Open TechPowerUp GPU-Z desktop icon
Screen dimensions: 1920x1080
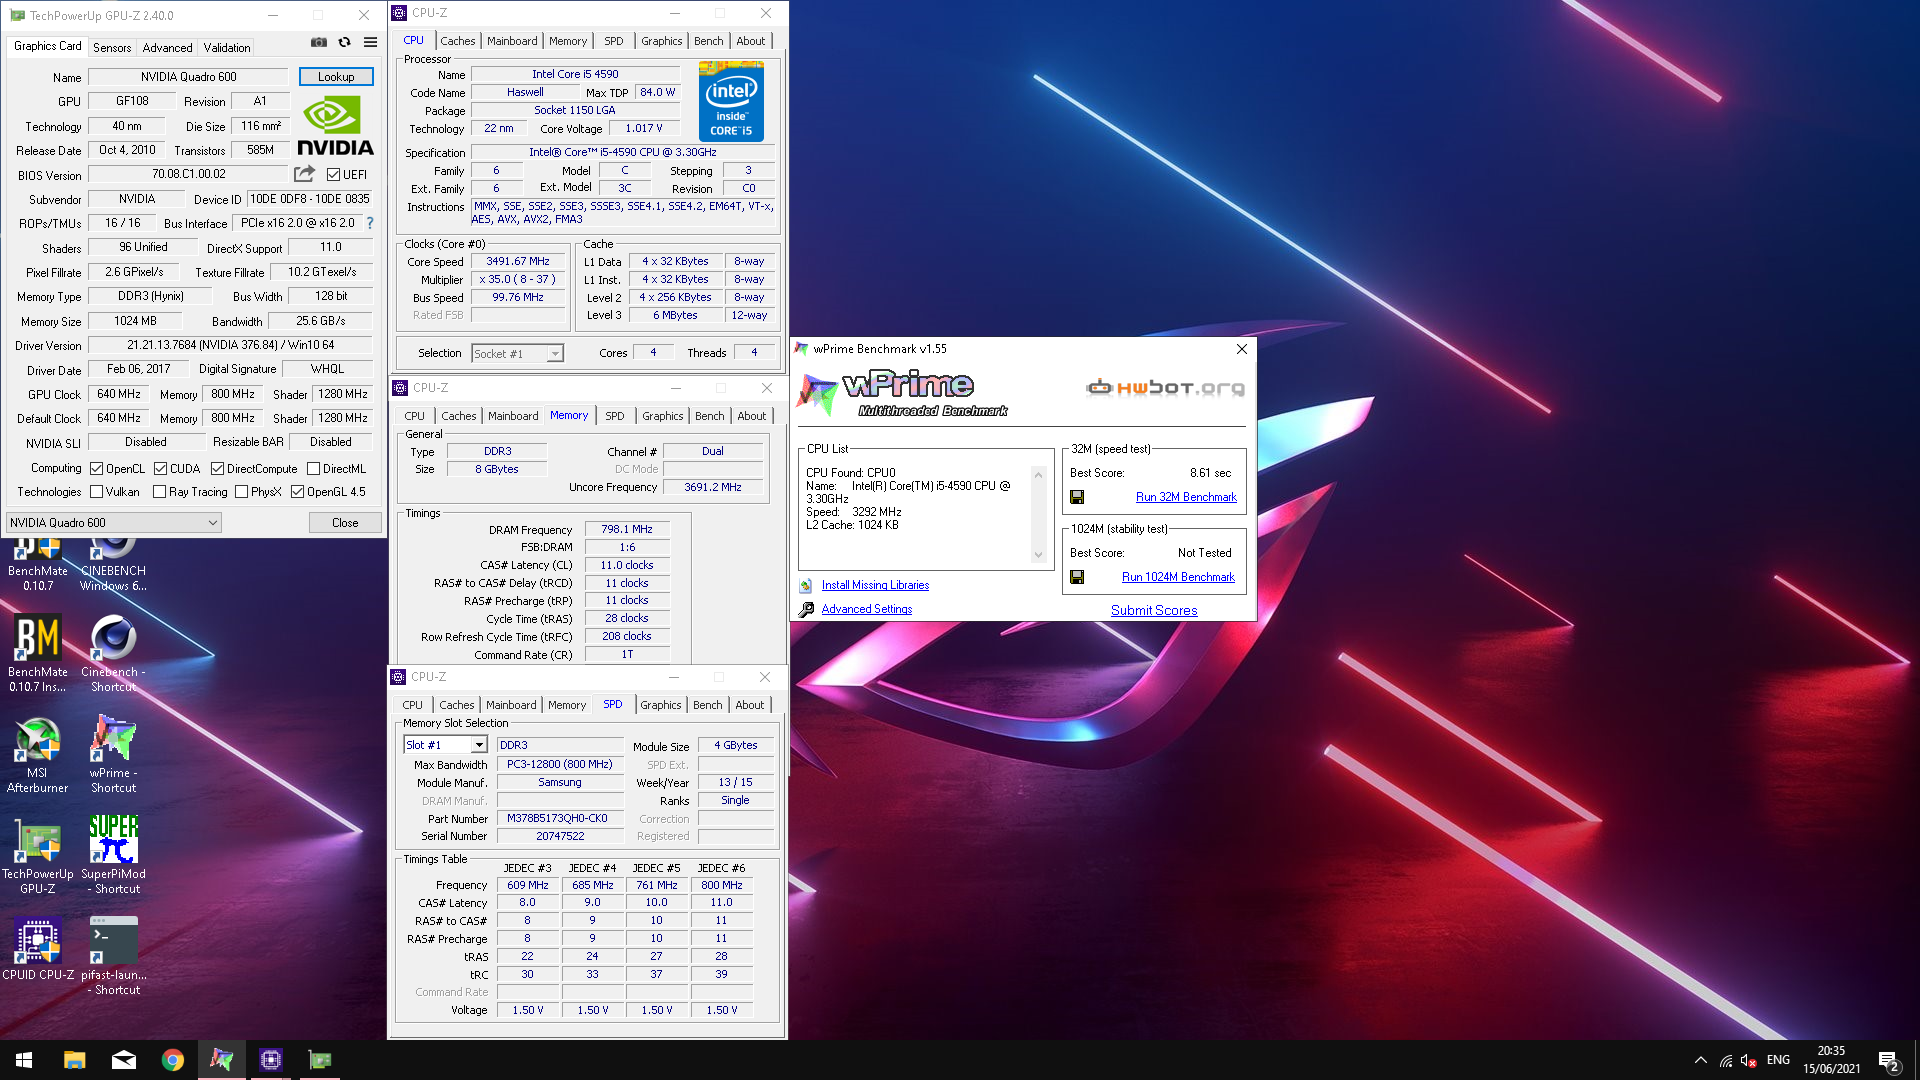[38, 855]
